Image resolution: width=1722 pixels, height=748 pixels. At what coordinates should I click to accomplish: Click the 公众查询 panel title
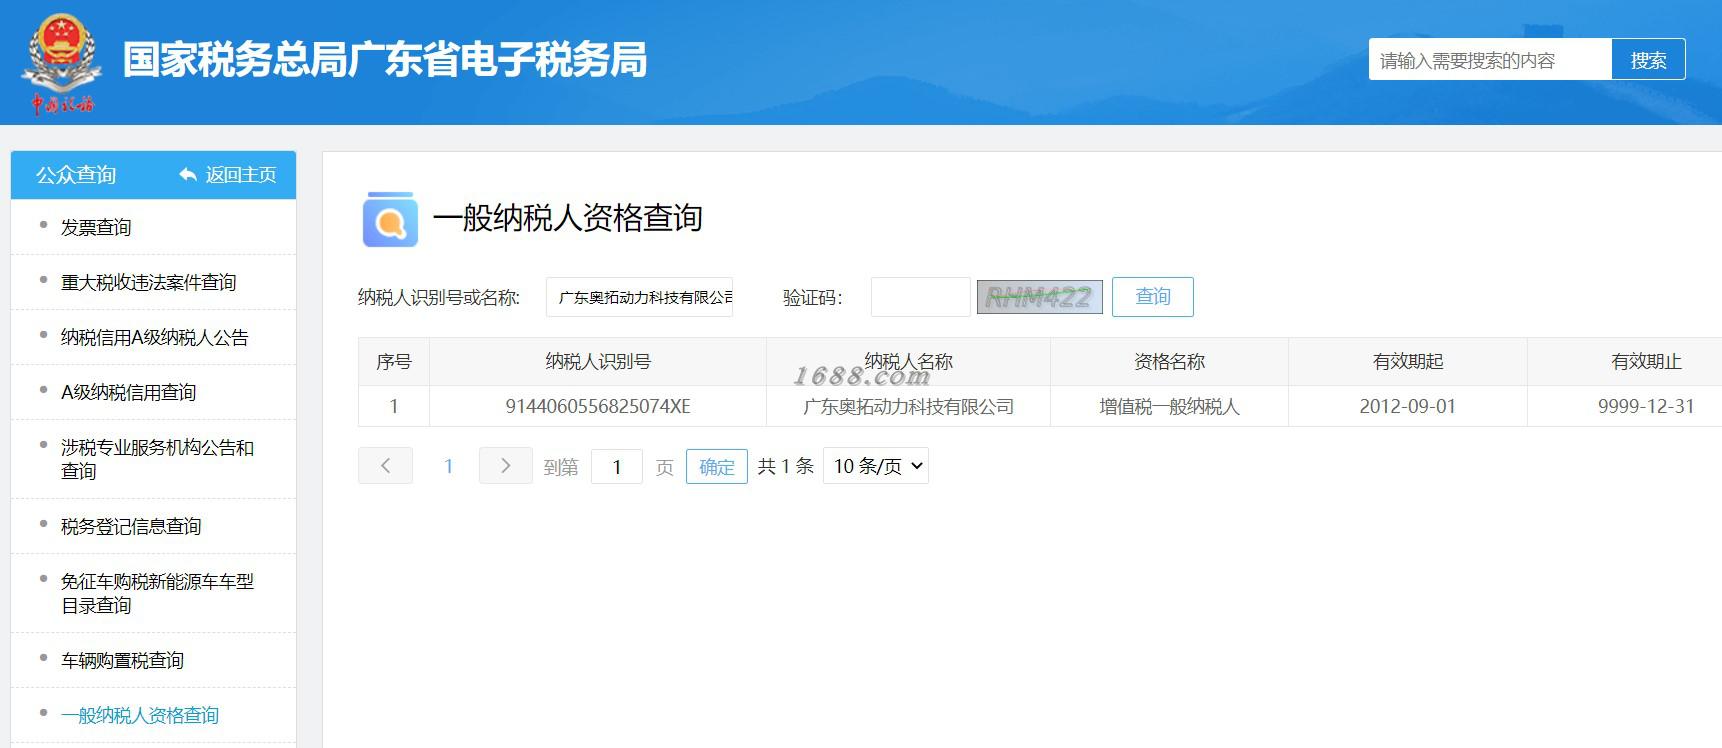(76, 175)
